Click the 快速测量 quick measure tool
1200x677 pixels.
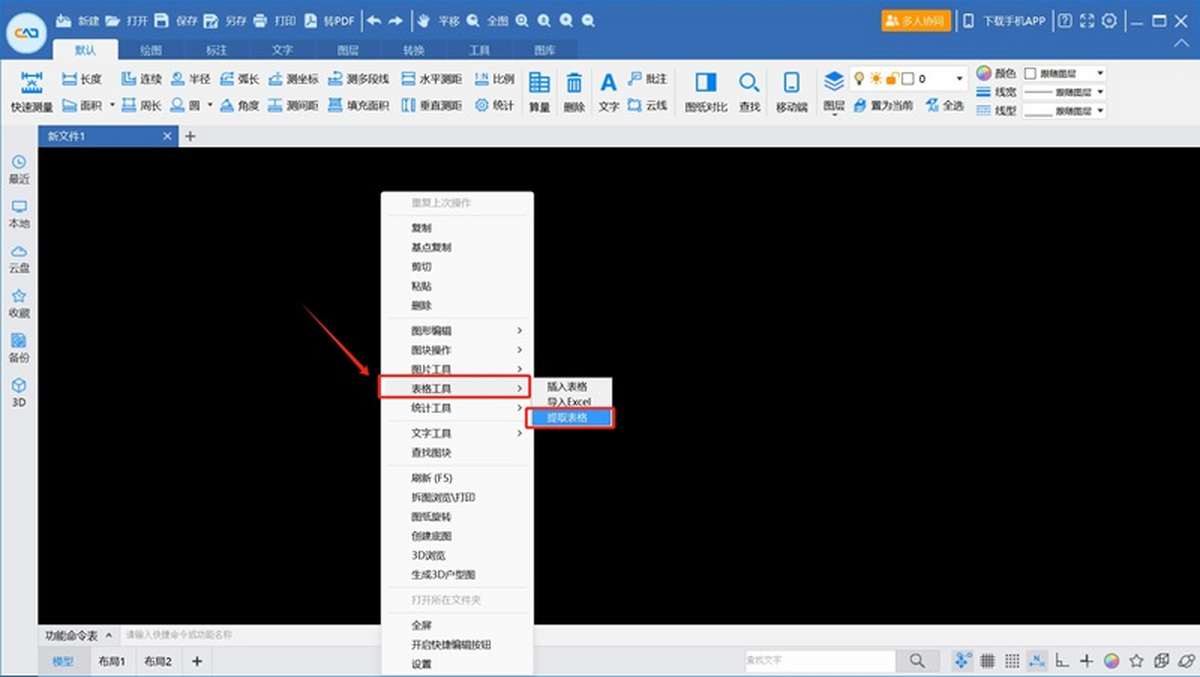coord(32,91)
